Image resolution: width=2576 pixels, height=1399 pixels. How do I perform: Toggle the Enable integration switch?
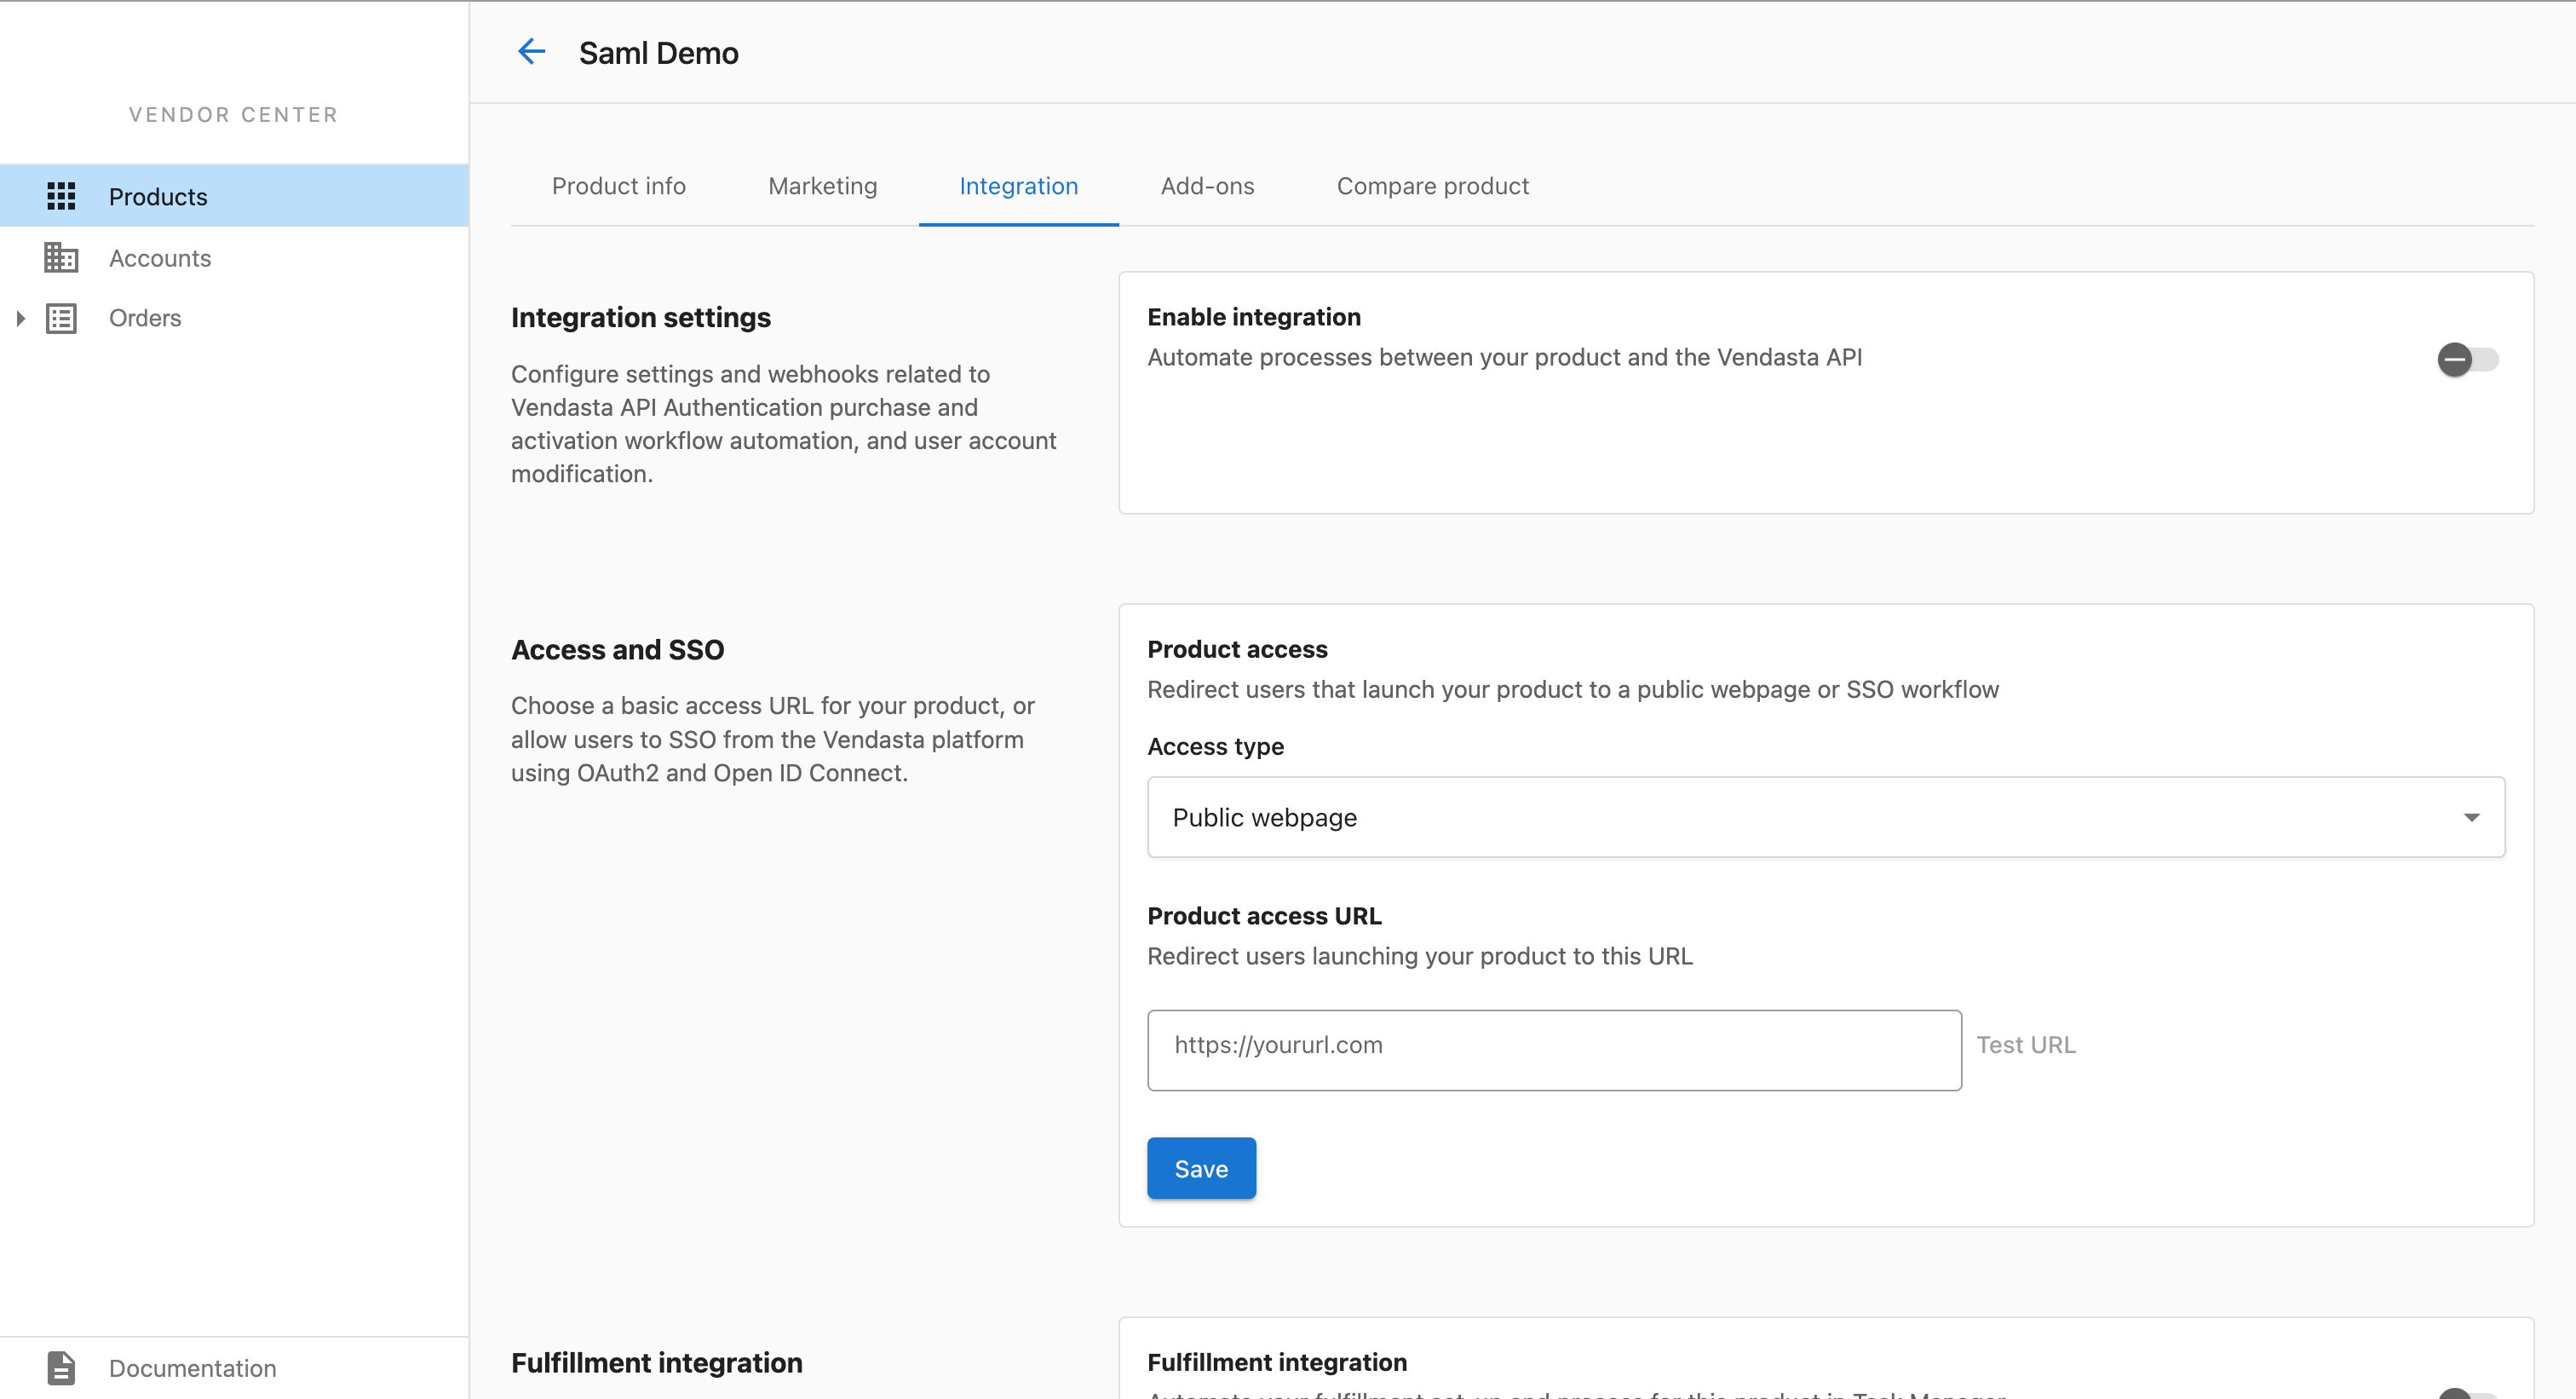(x=2467, y=359)
